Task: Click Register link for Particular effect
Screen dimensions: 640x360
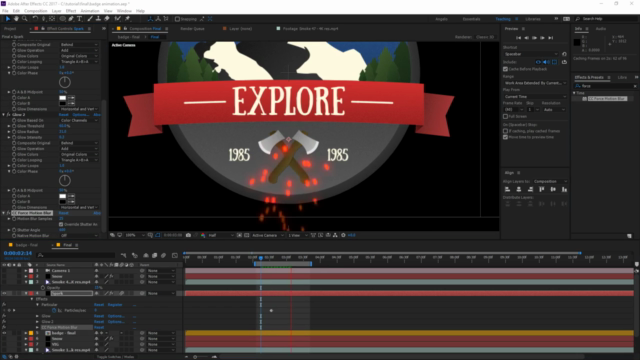Action: pos(115,304)
